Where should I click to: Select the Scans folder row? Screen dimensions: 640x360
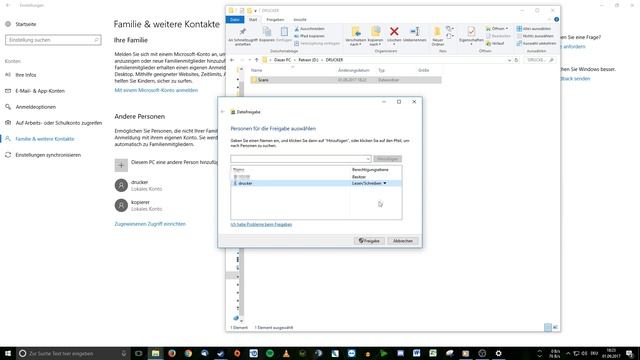[346, 80]
